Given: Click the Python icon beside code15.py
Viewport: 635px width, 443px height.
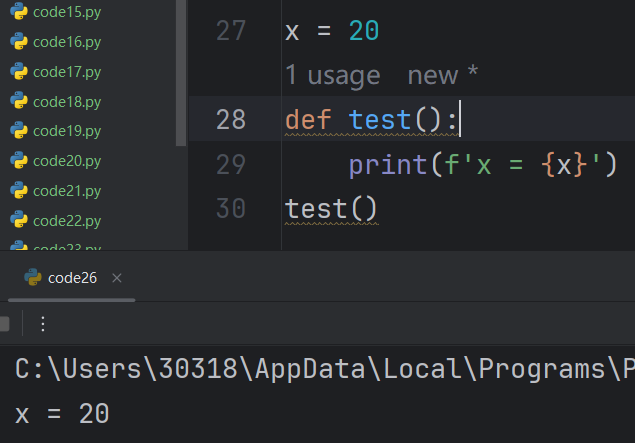Looking at the screenshot, I should click(x=18, y=12).
